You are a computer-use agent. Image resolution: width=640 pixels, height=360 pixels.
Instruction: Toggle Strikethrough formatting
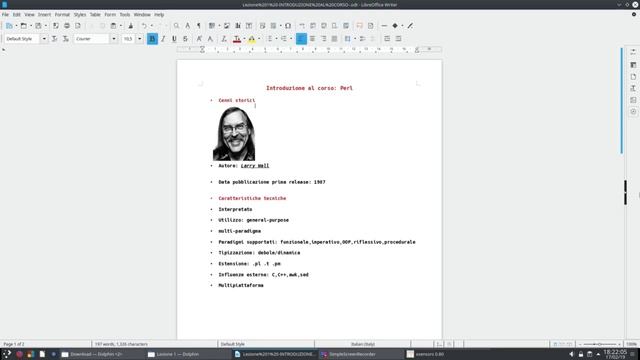tap(185, 39)
